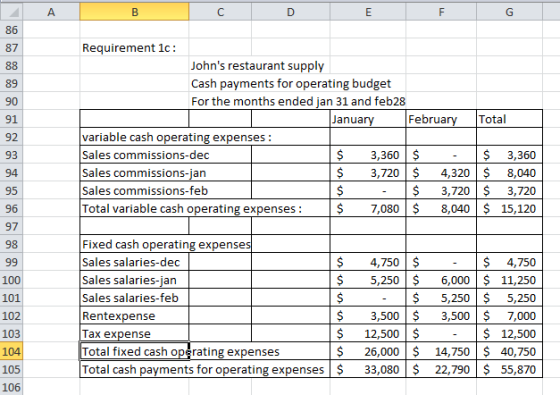Click January total cash payments 33,080
This screenshot has height=395, width=560.
tap(368, 369)
